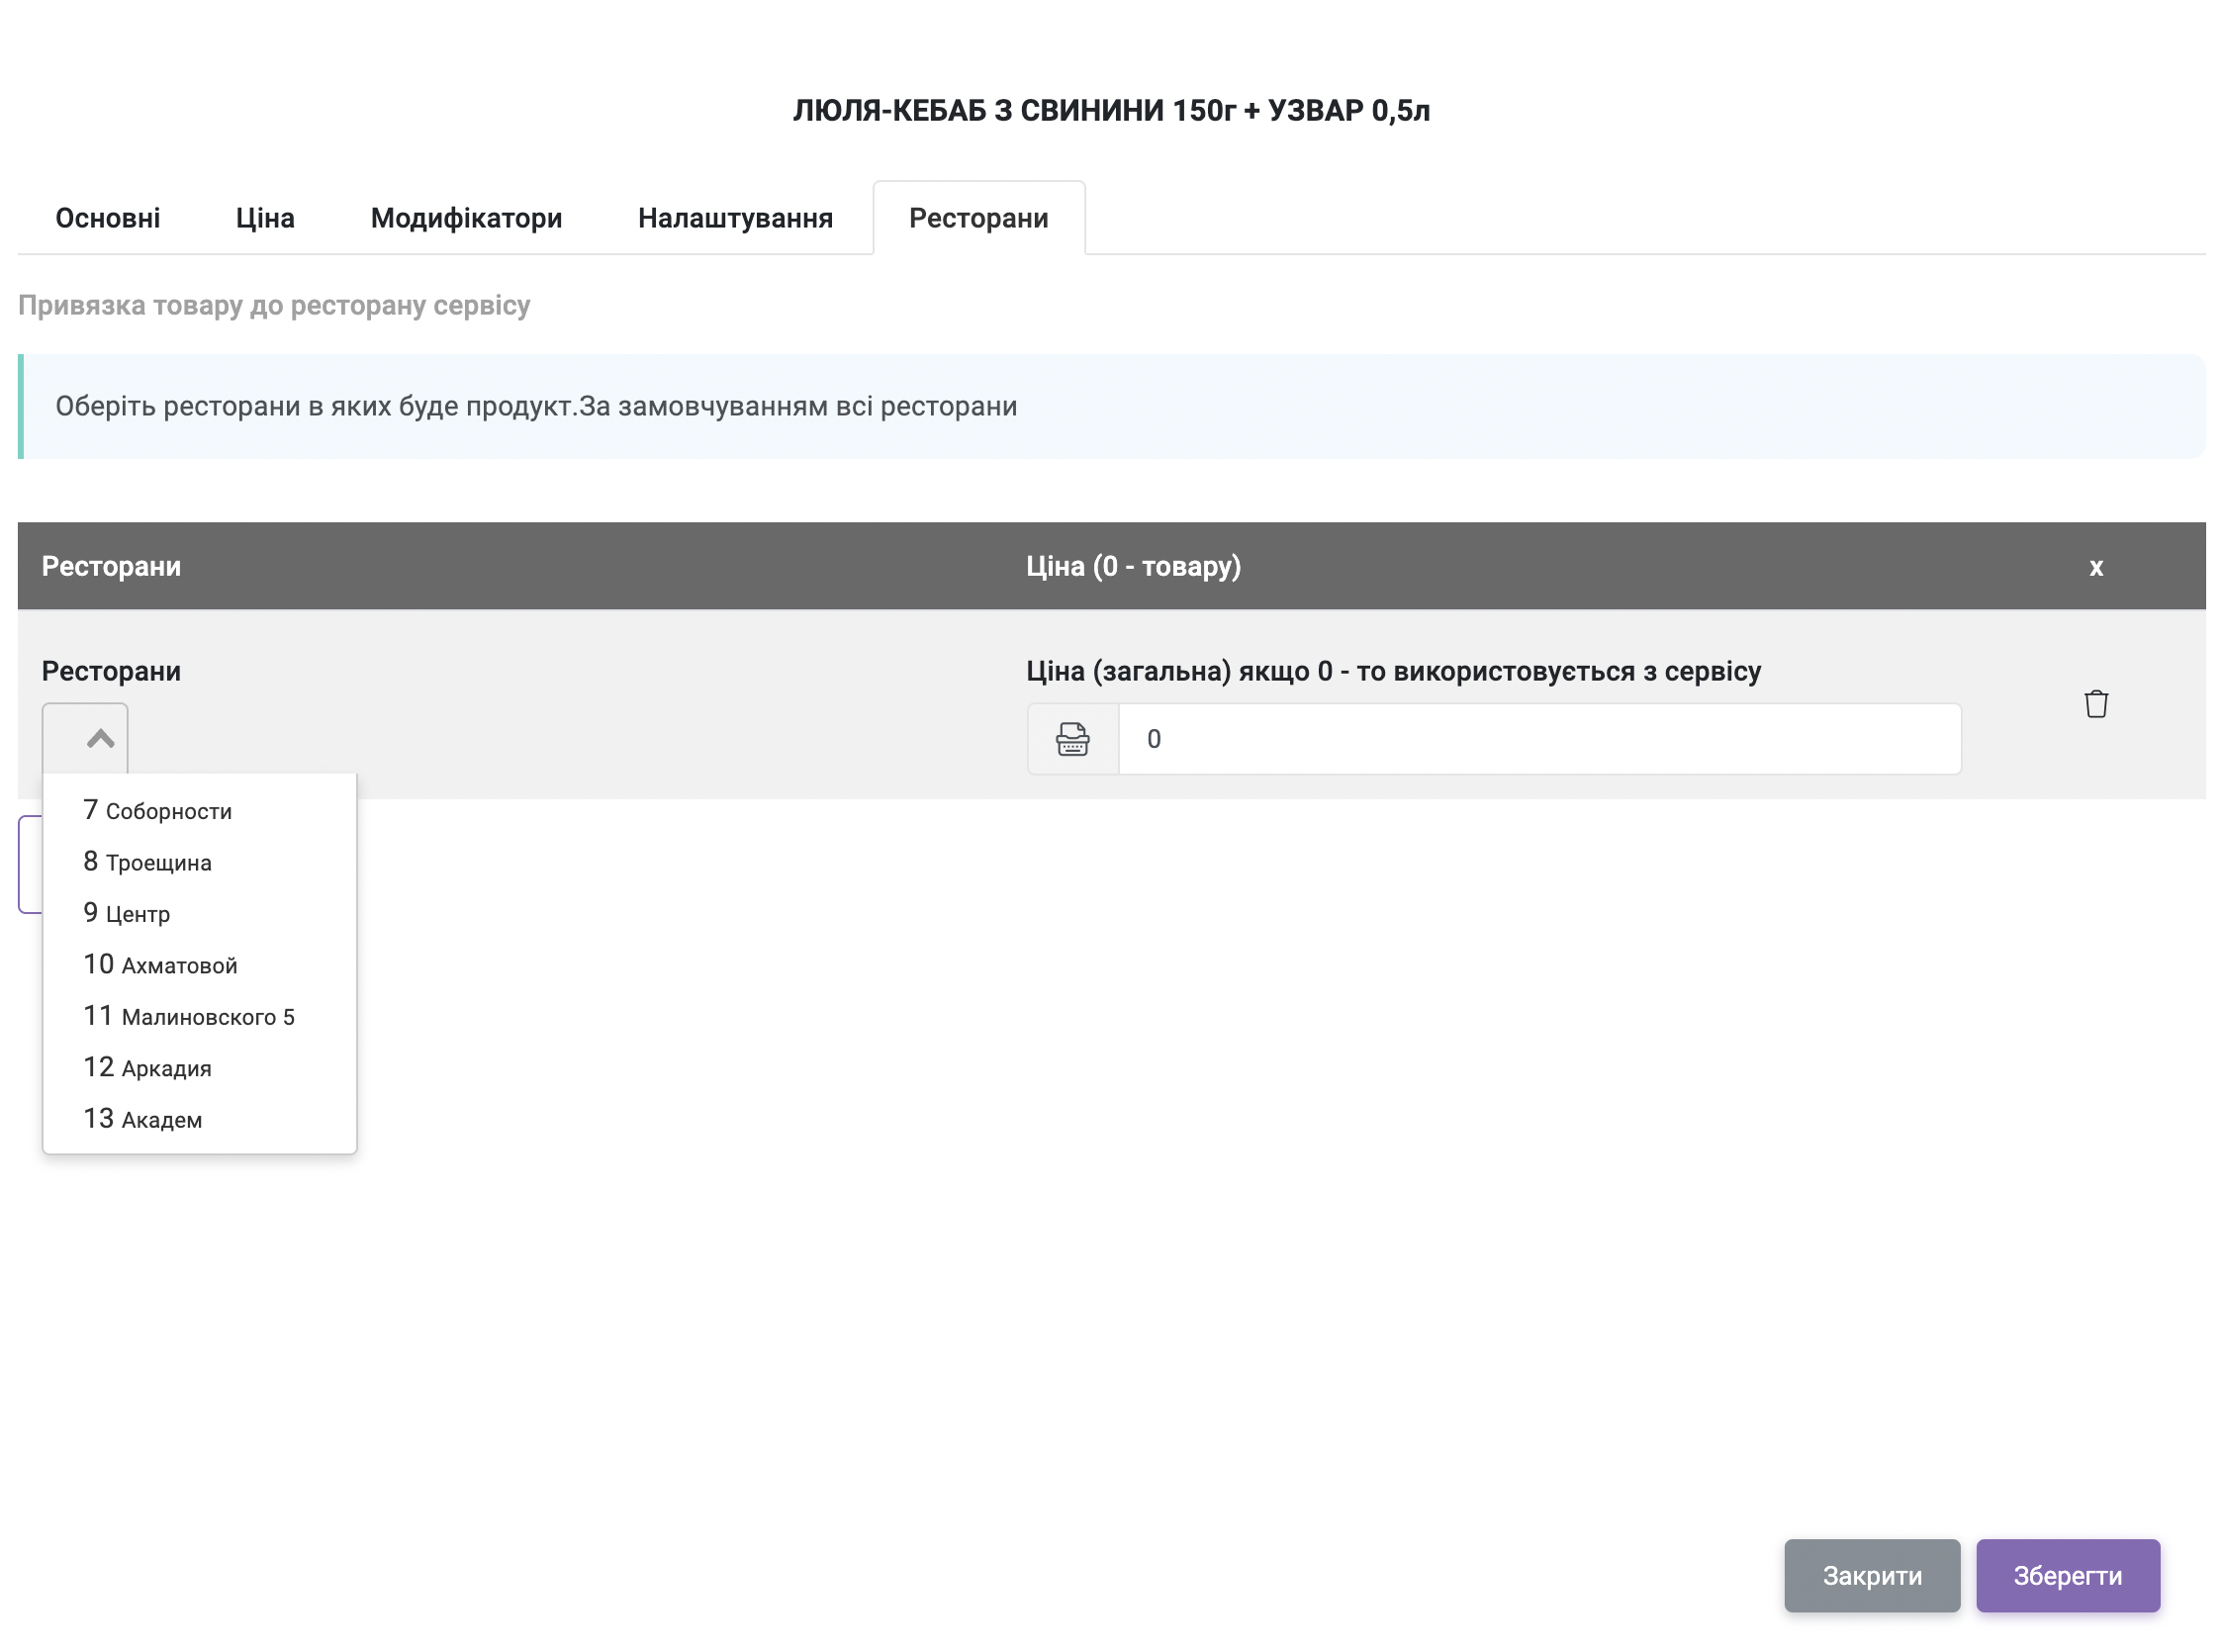Click the cash register price icon
The height and width of the screenshot is (1652, 2224).
click(x=1072, y=739)
